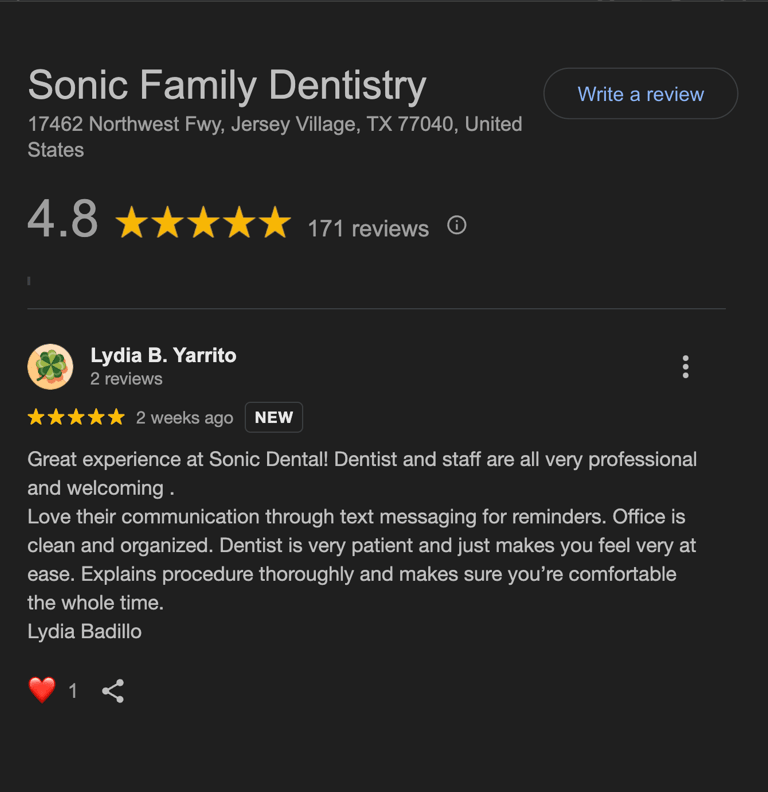This screenshot has height=792, width=768.
Task: Click the first star of the overall rating
Action: coord(132,223)
